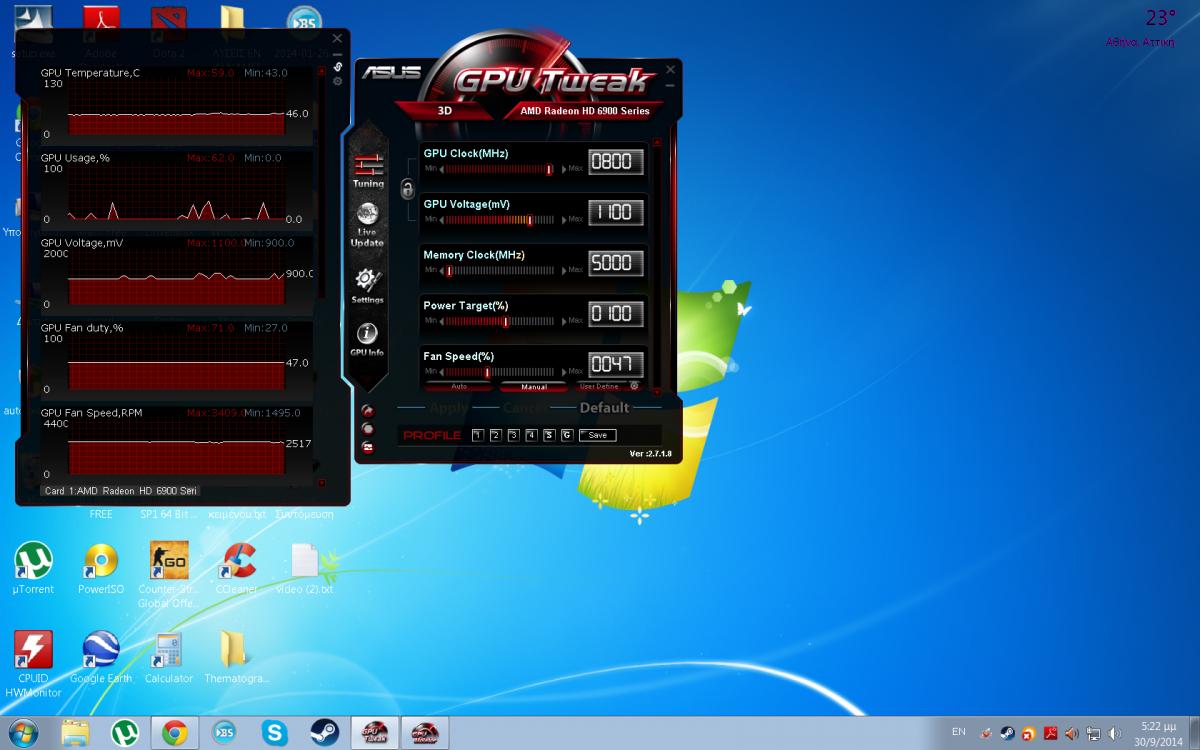Select profile slot 3

(x=513, y=435)
